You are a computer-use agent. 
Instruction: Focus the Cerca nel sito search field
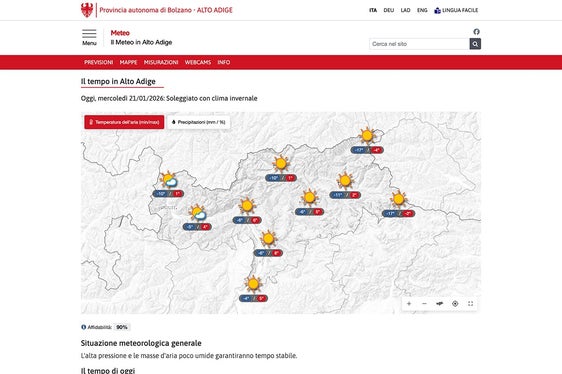tap(419, 44)
